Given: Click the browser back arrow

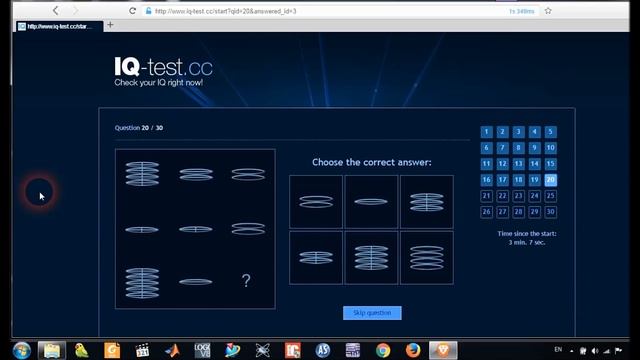Looking at the screenshot, I should coord(56,10).
